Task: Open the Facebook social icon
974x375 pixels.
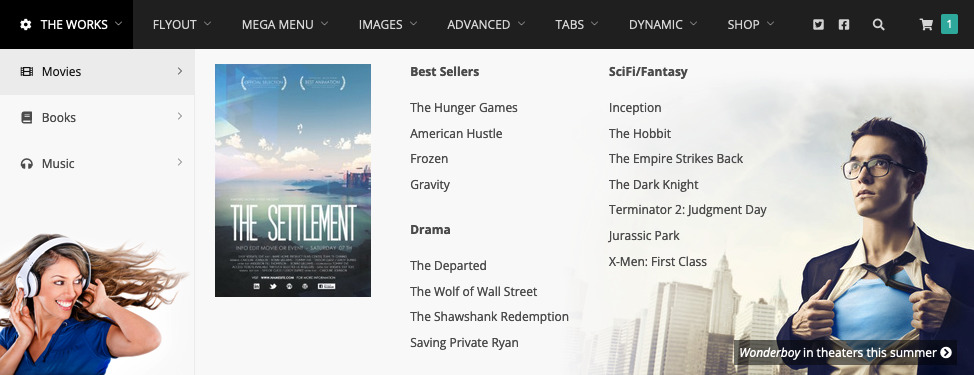Action: click(844, 25)
